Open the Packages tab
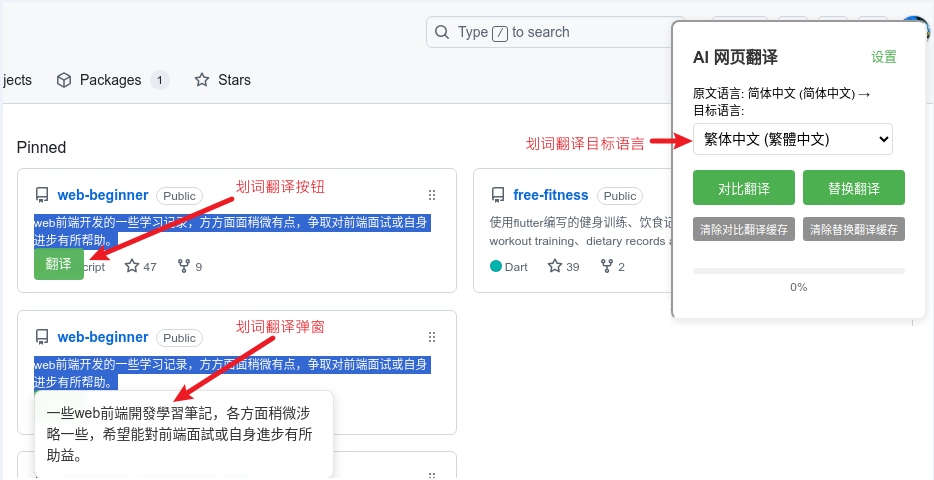Image resolution: width=934 pixels, height=480 pixels. tap(113, 80)
